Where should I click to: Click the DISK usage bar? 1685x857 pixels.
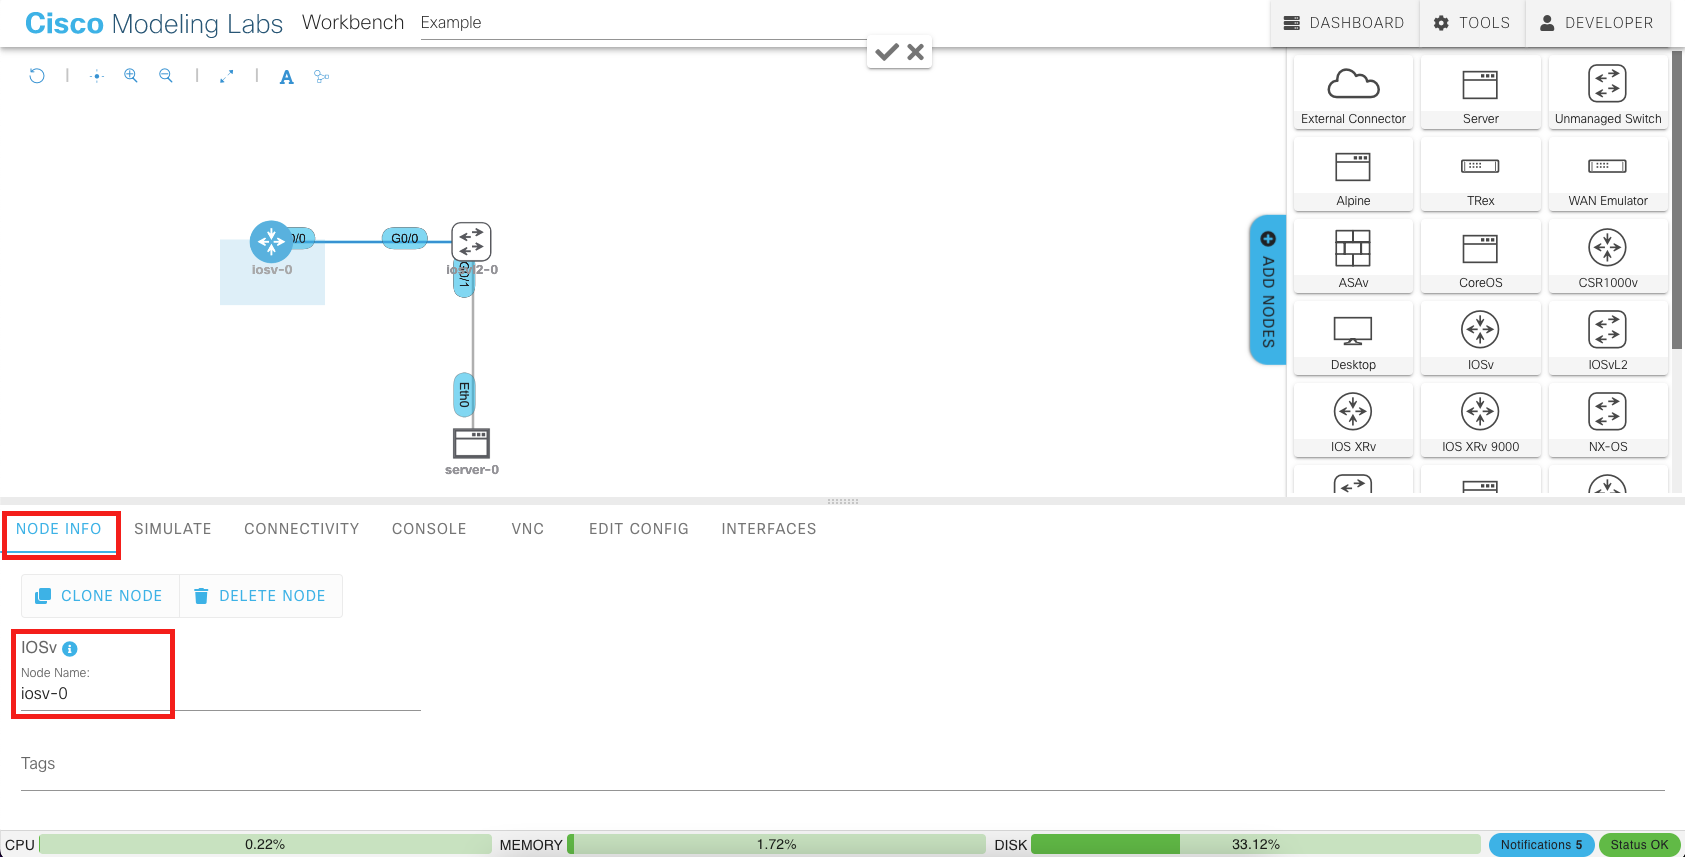[x=1255, y=845]
